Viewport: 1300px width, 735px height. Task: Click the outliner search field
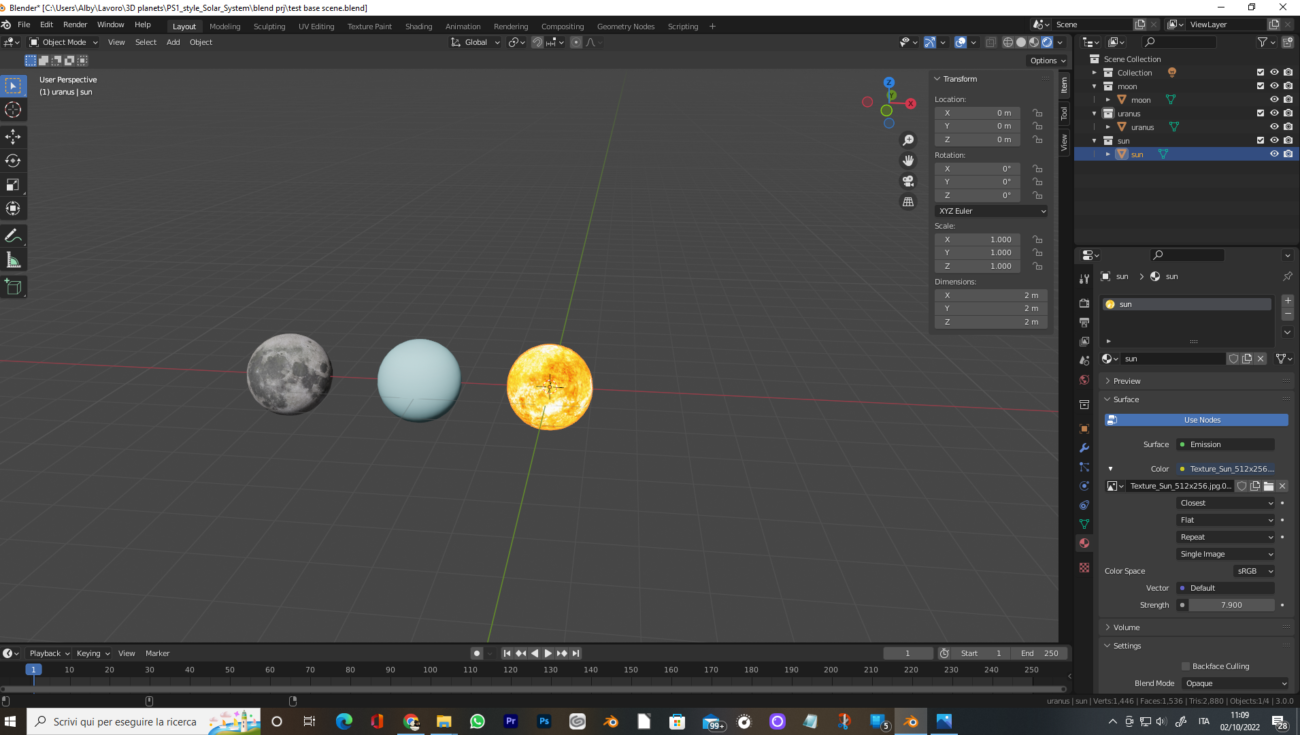[1180, 42]
